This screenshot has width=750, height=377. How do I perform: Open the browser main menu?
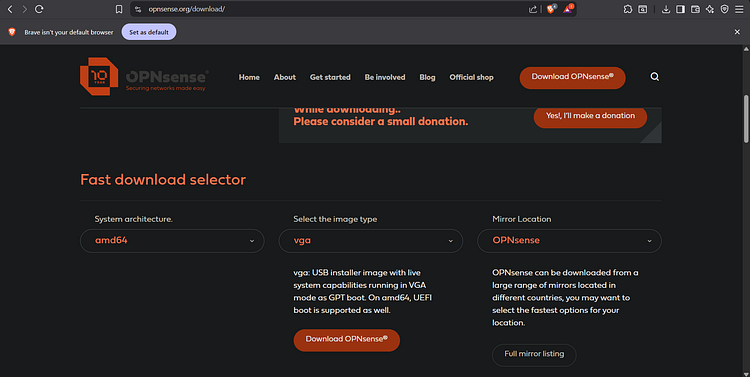[x=739, y=9]
